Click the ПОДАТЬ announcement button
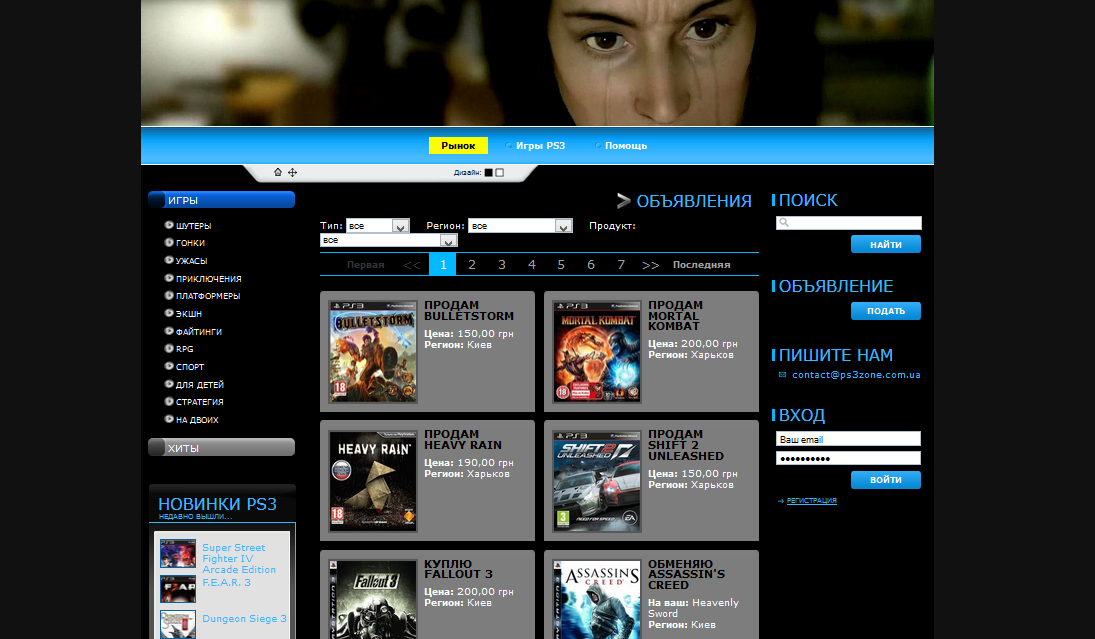 [x=885, y=311]
